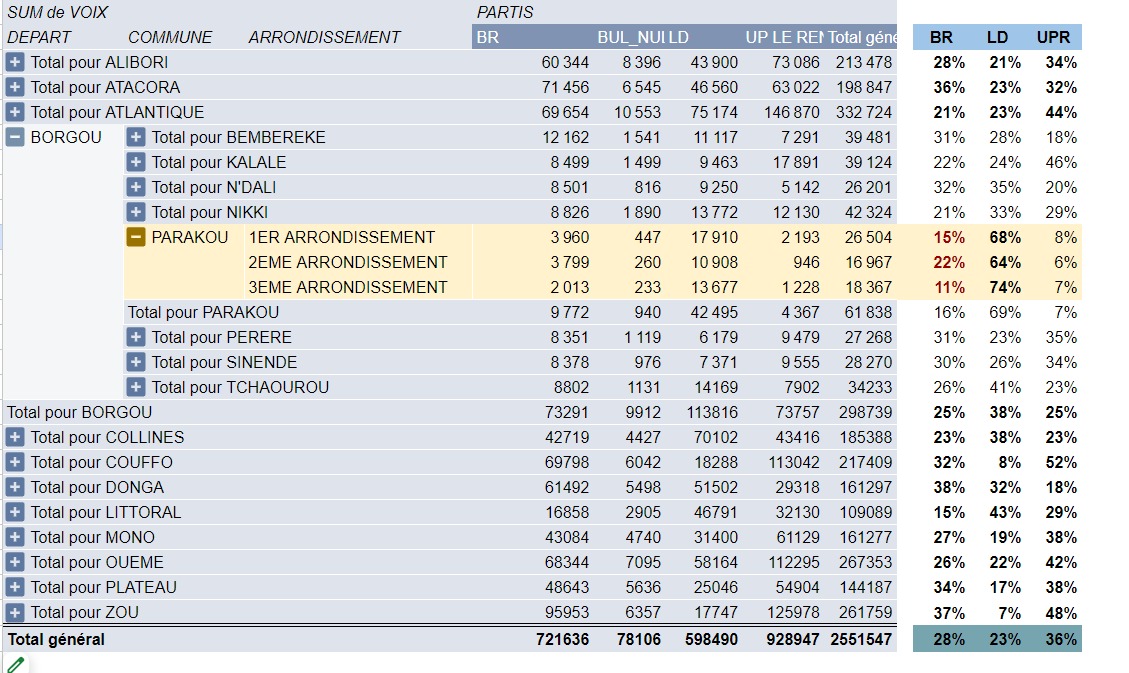The image size is (1129, 673).
Task: Select the grand total 2551547 cell
Action: click(861, 639)
